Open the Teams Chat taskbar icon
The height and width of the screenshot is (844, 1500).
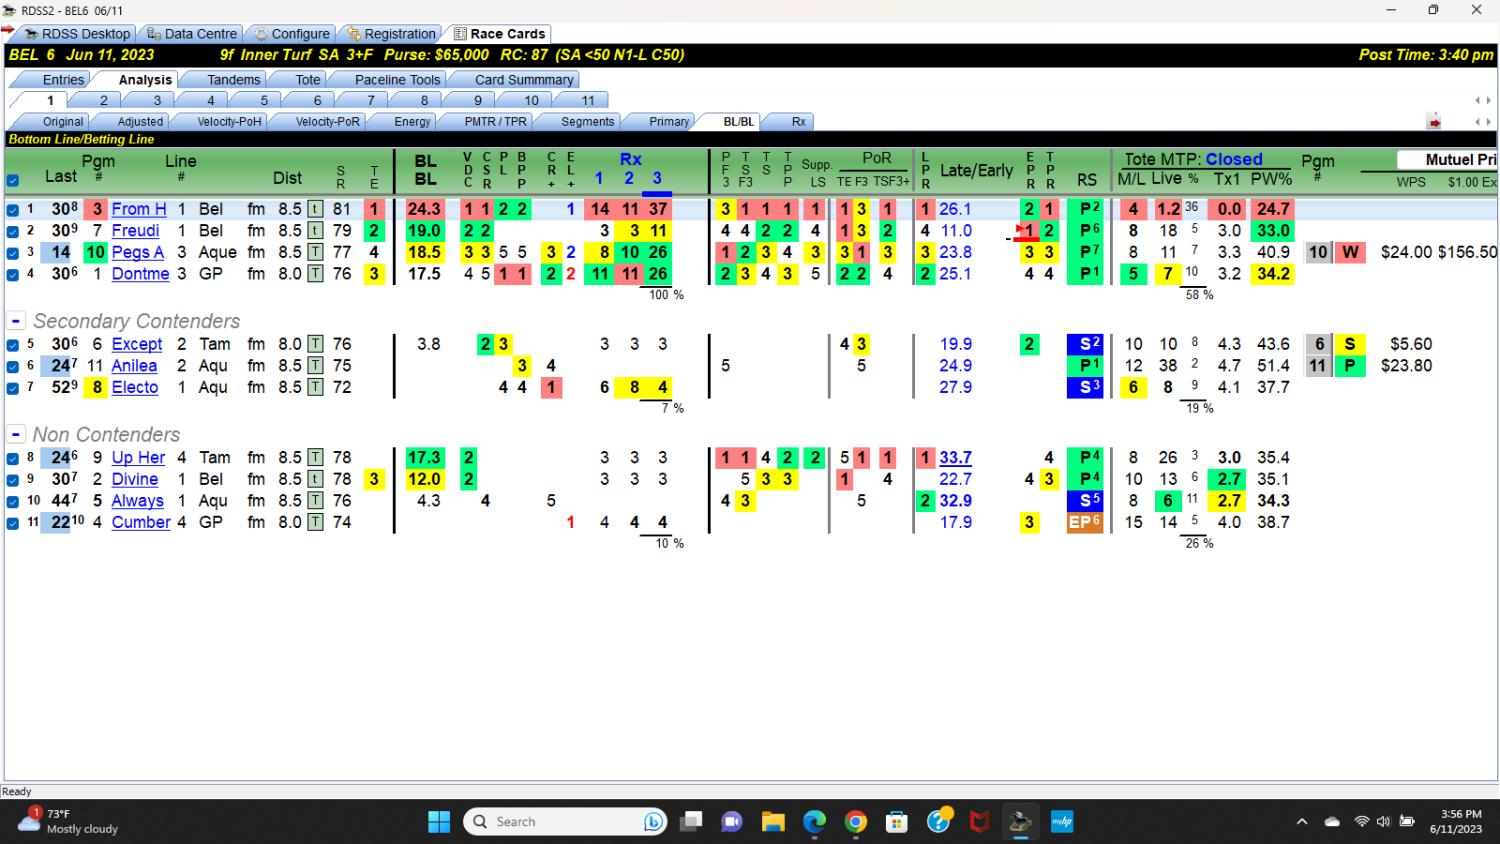(732, 822)
